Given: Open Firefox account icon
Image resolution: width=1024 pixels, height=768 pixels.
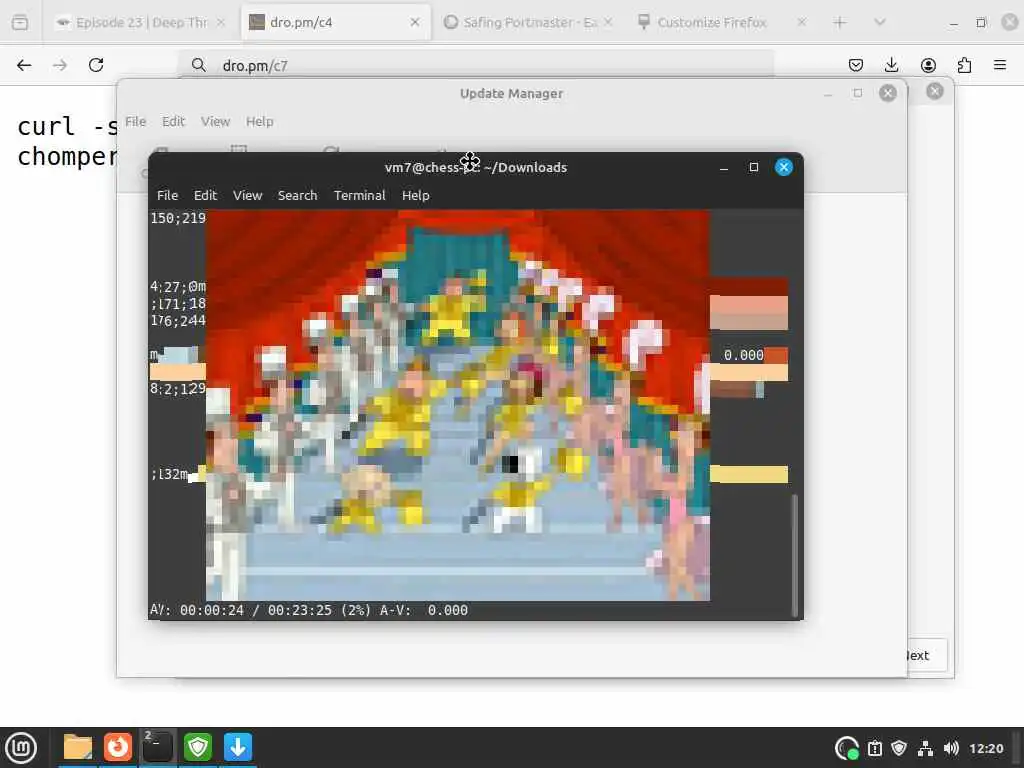Looking at the screenshot, I should (928, 65).
